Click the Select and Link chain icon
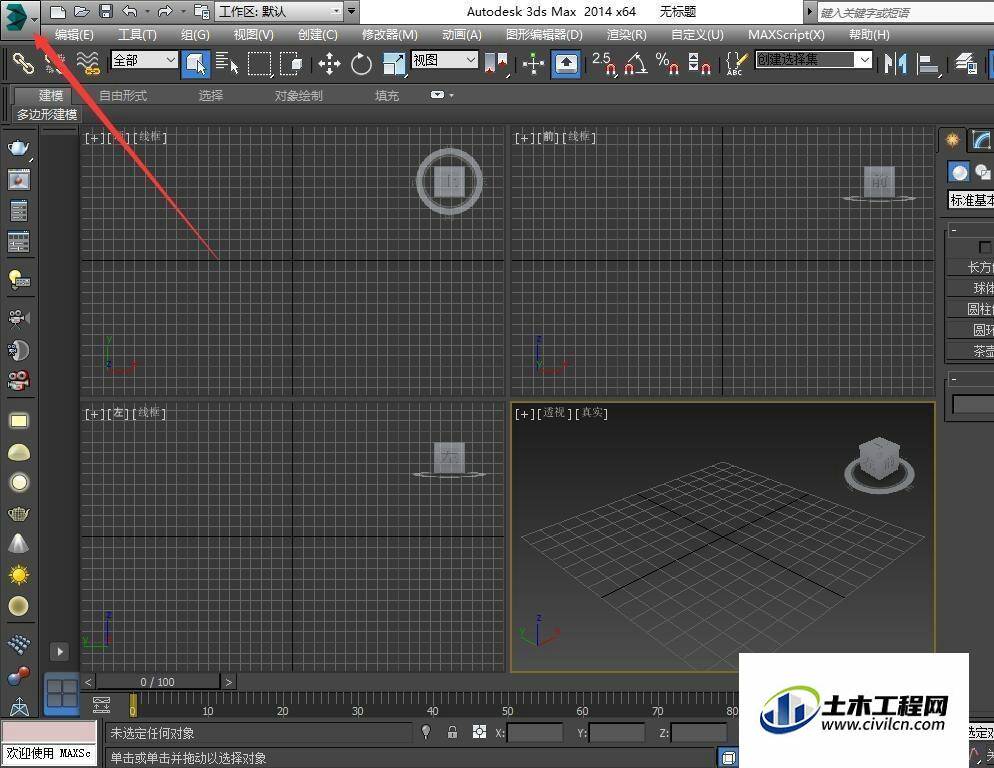The image size is (994, 768). 23,63
